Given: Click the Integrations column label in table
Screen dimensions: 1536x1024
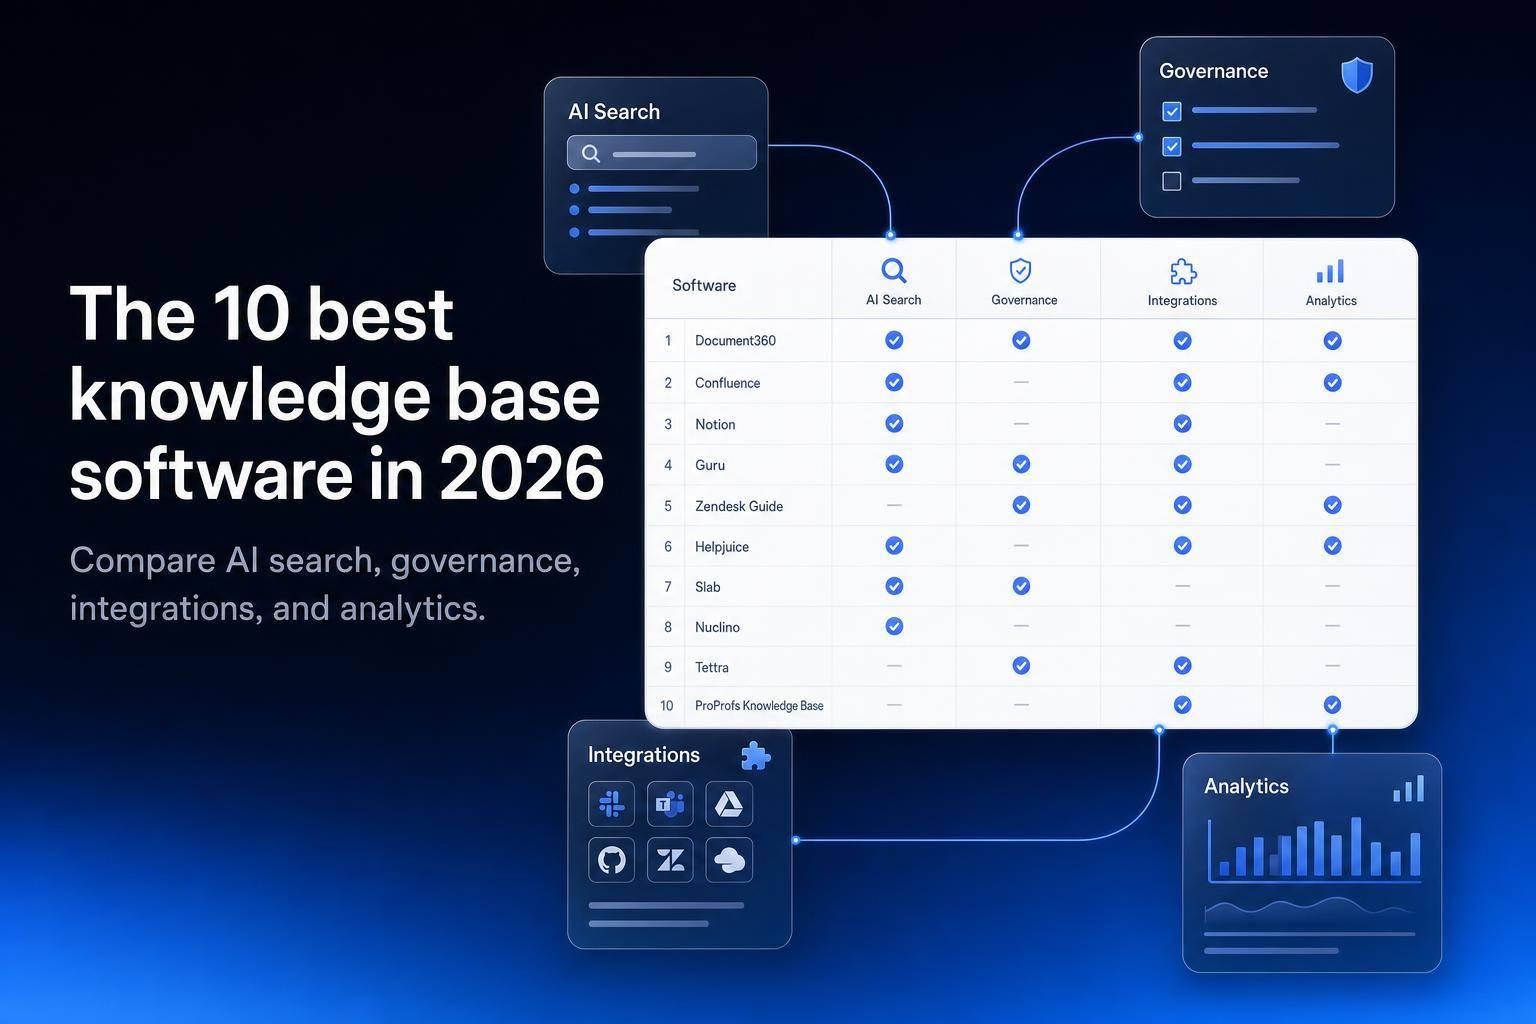Looking at the screenshot, I should pos(1182,300).
